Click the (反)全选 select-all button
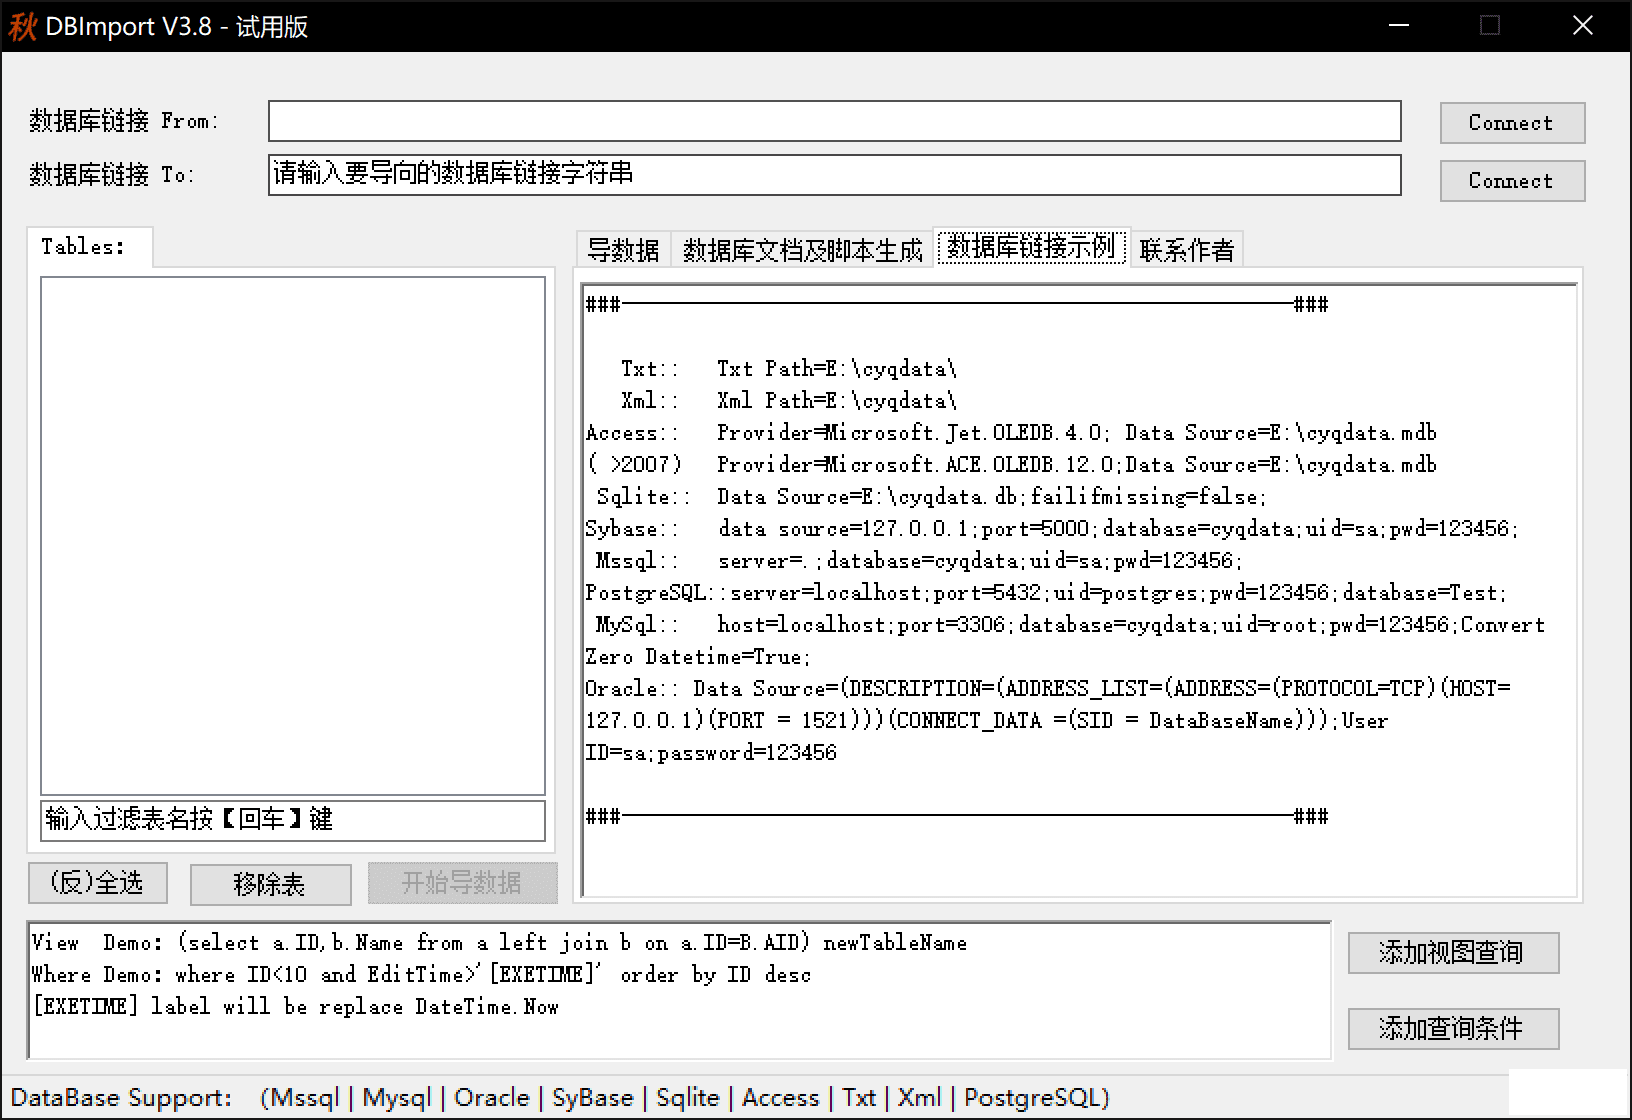 tap(97, 883)
